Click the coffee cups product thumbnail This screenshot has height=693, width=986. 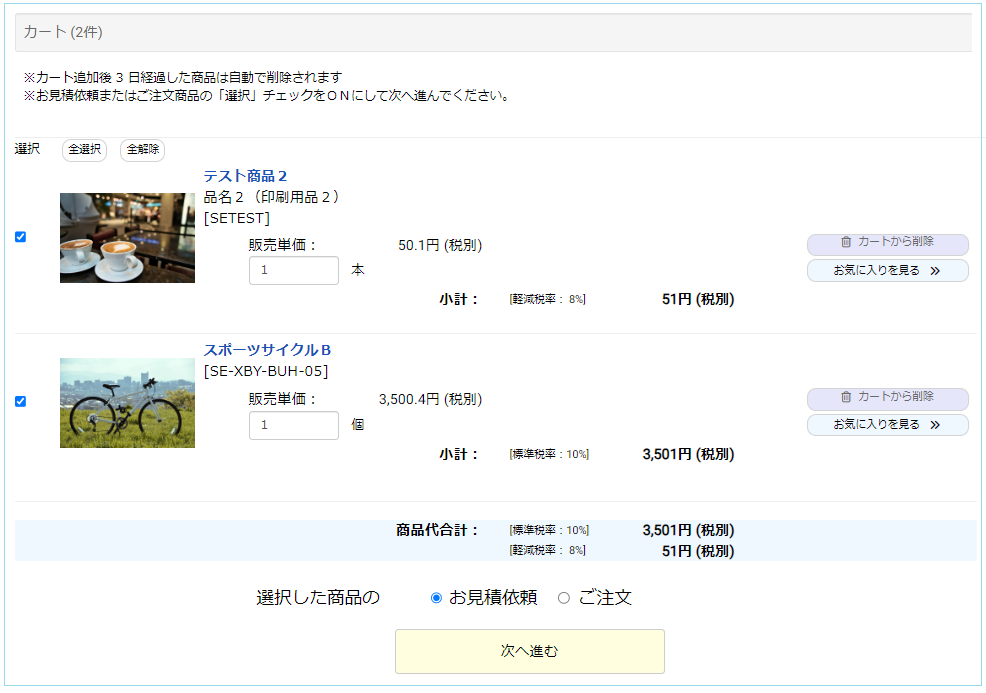pos(127,238)
